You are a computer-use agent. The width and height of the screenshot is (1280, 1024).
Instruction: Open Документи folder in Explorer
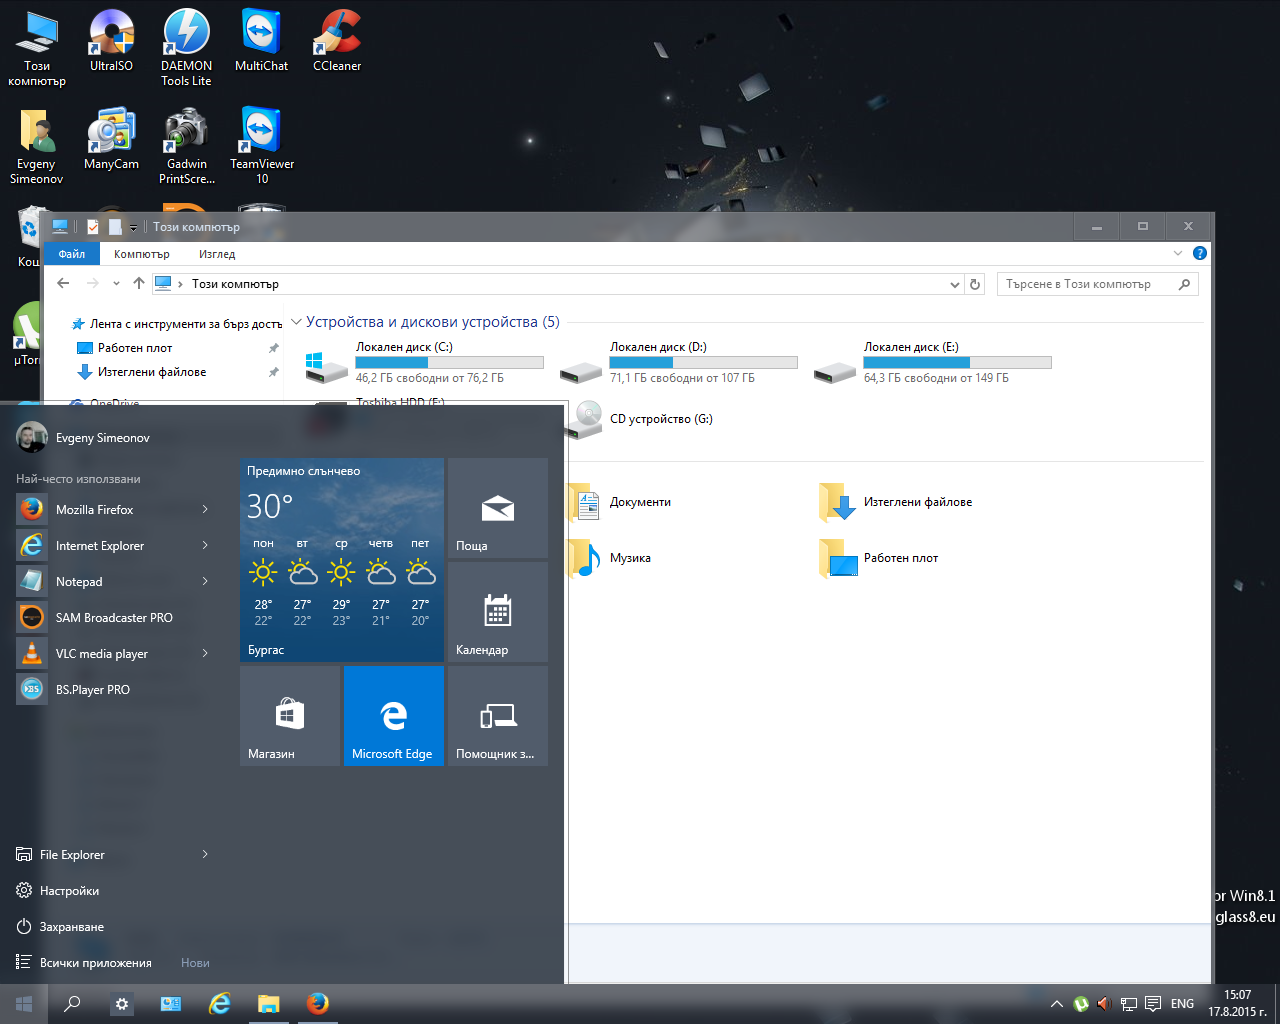pyautogui.click(x=622, y=502)
